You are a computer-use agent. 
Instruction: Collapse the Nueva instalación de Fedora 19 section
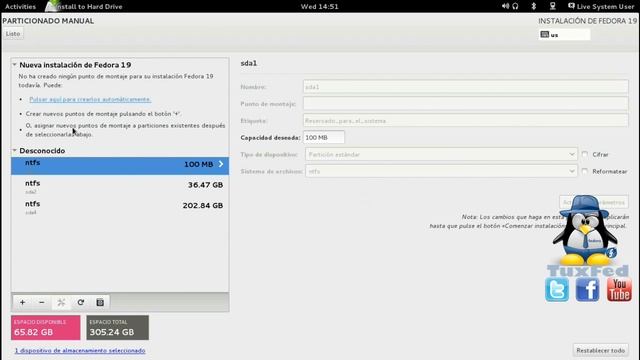point(14,64)
